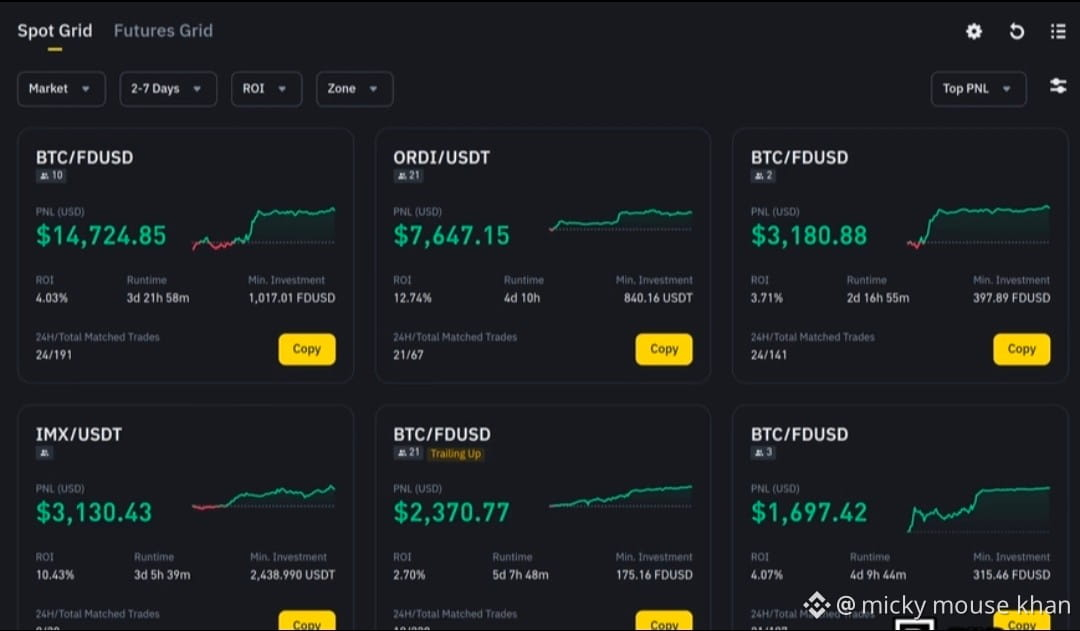Screen dimensions: 1080x631
Task: Click PNL value $2,370.77
Action: coord(451,513)
